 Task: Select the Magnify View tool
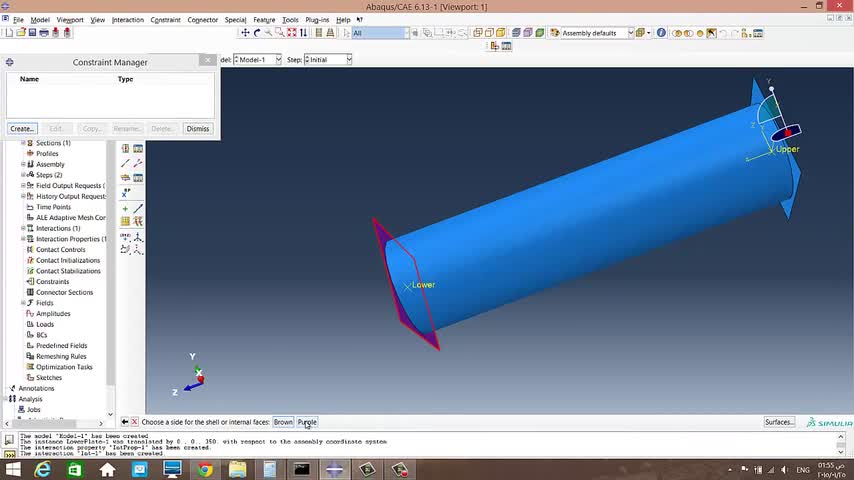point(268,33)
